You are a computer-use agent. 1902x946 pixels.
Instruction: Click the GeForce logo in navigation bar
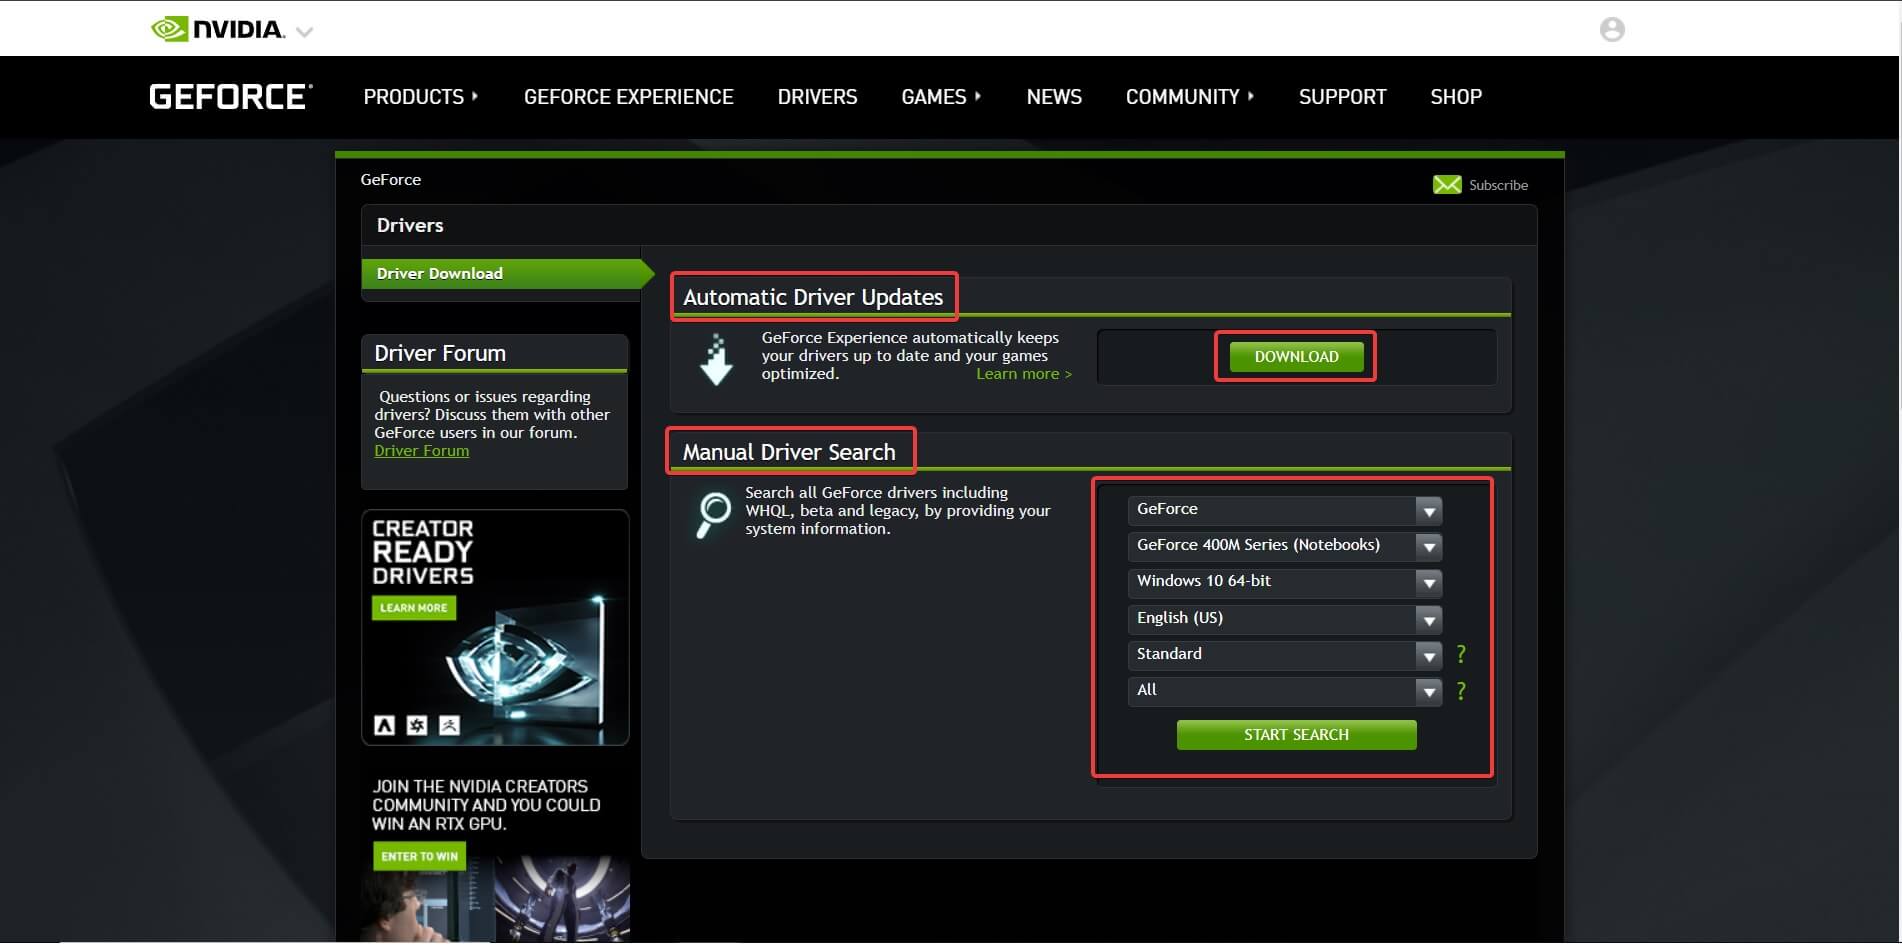coord(231,97)
